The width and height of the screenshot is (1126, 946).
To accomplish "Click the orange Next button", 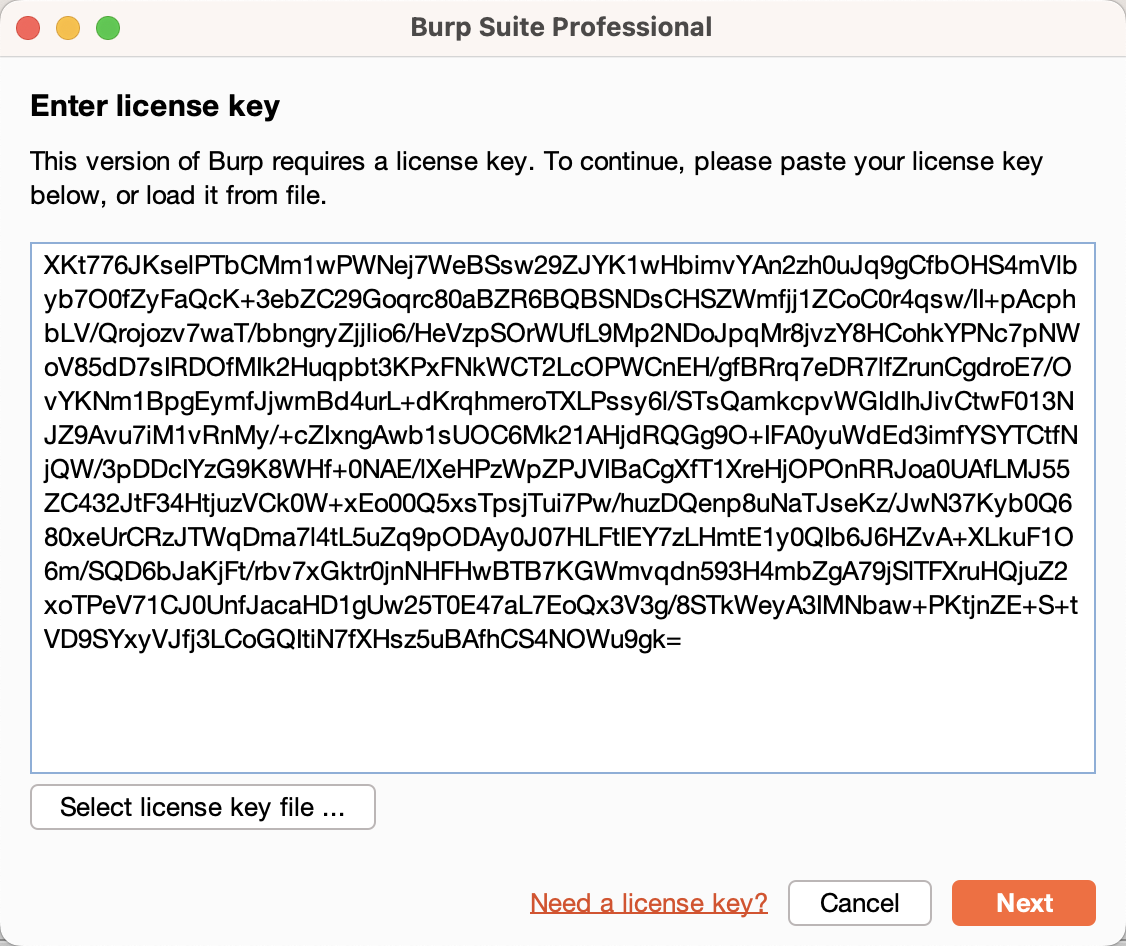I will (1023, 903).
